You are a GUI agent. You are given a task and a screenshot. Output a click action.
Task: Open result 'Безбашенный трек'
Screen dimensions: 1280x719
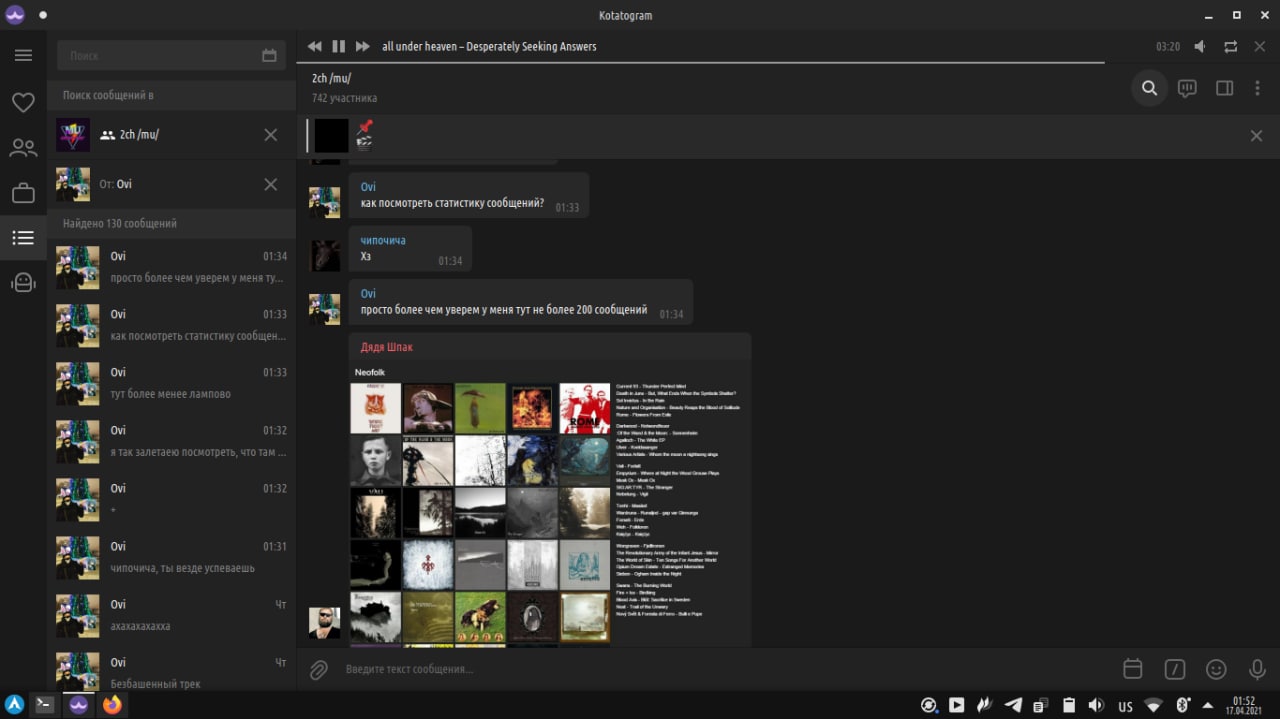click(x=171, y=670)
